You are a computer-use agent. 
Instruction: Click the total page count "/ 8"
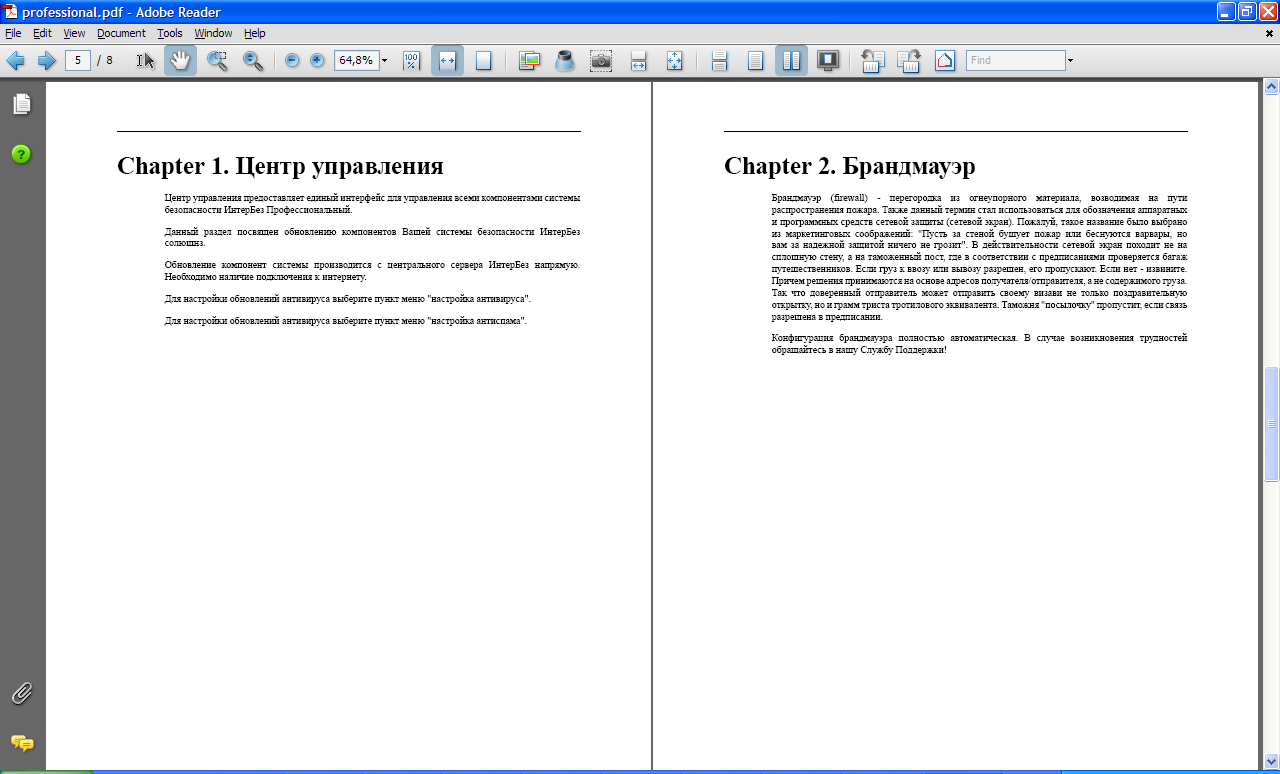tap(105, 61)
